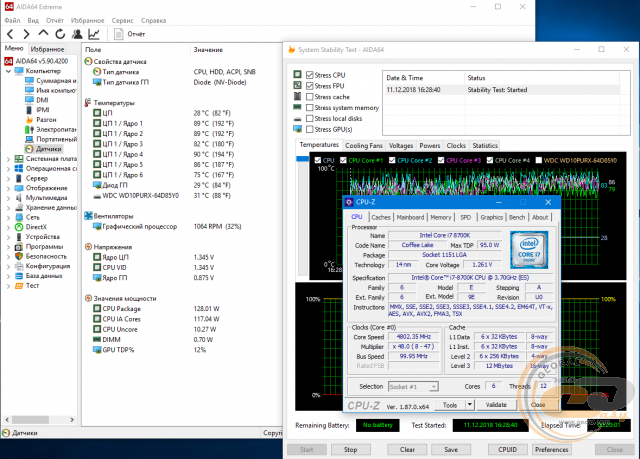Click the Clear button
The height and width of the screenshot is (459, 640).
point(407,450)
